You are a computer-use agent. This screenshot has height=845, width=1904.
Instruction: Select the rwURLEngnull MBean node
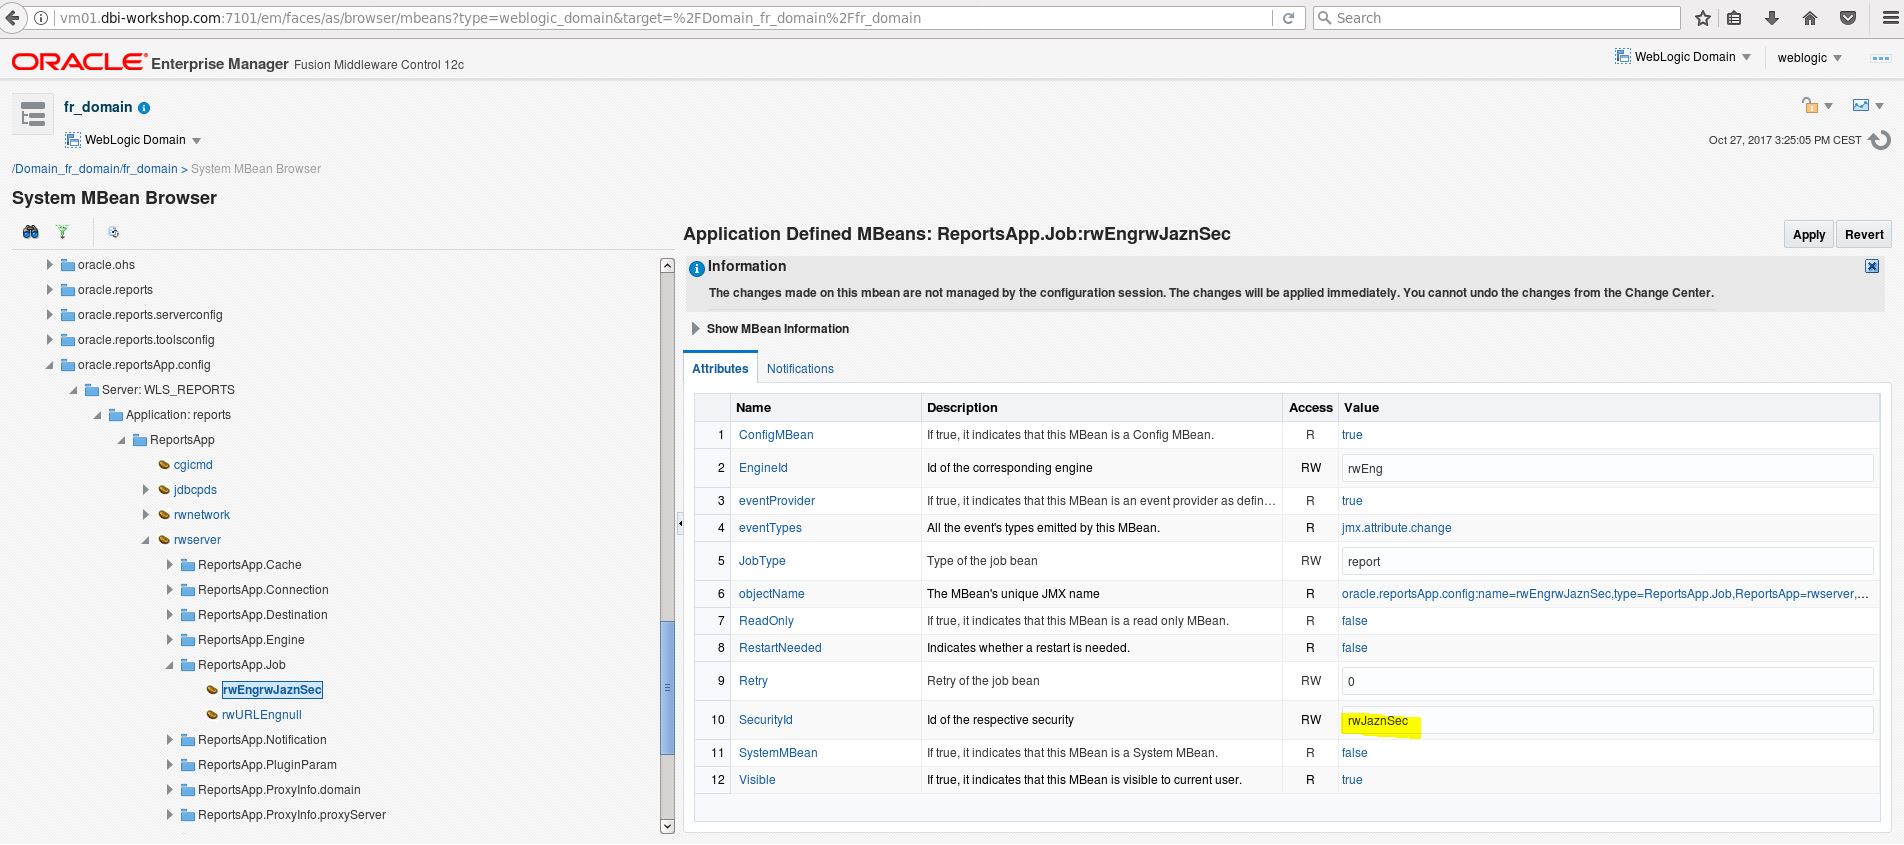tap(261, 715)
